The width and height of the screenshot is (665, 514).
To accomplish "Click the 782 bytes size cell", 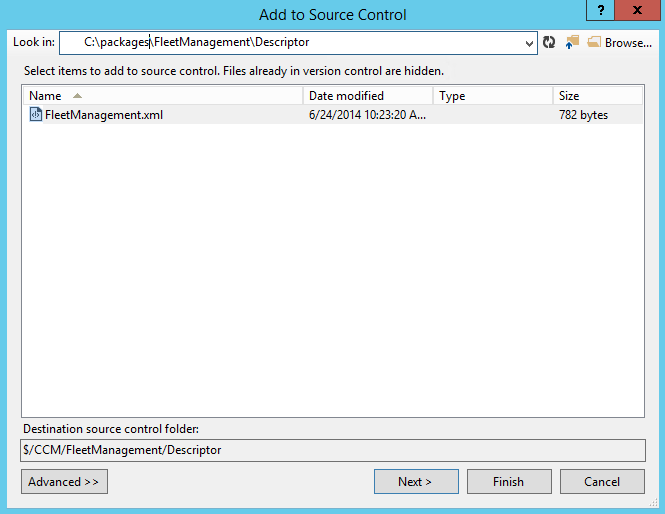I will 583,115.
